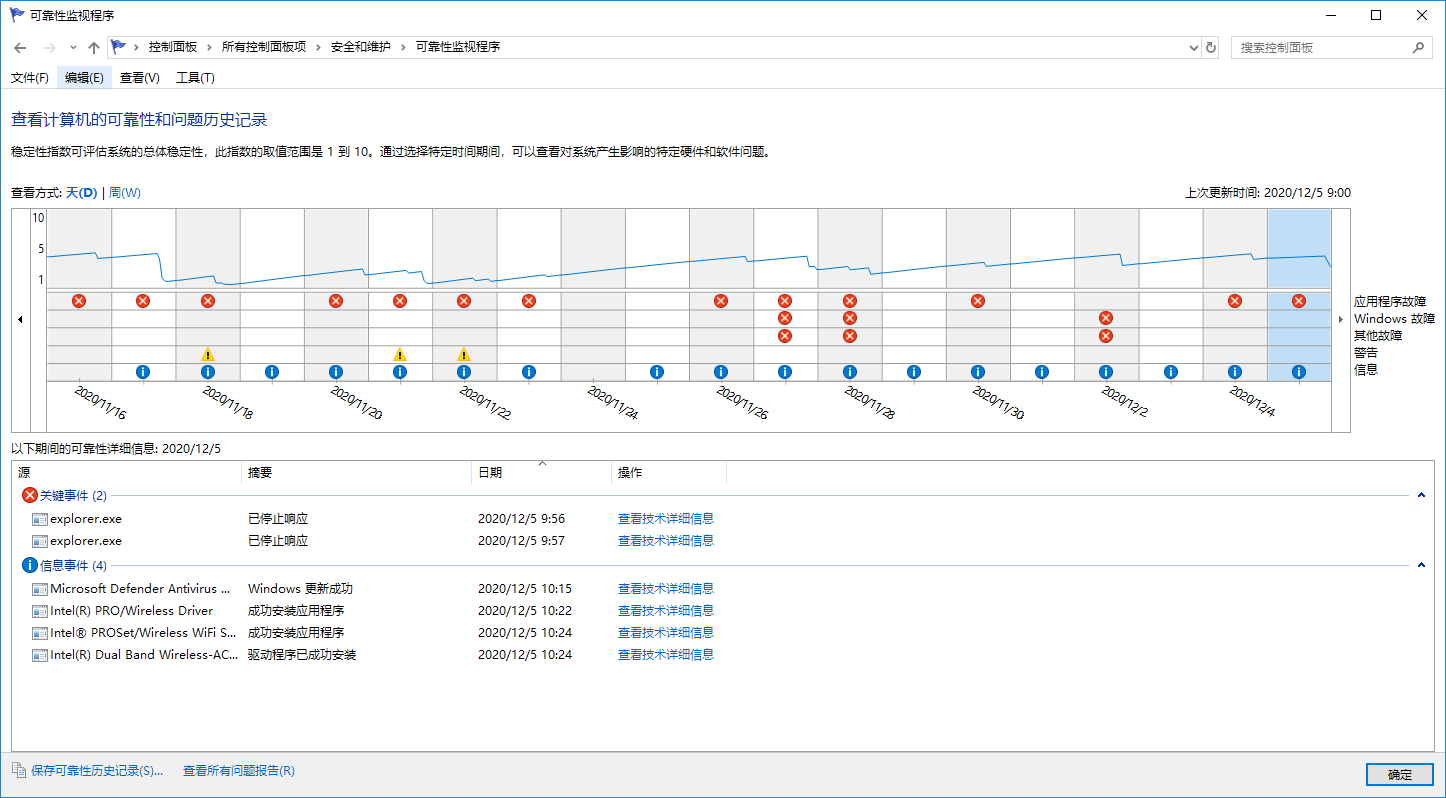
Task: Select application failure icon for 2020/11/18
Action: point(208,301)
